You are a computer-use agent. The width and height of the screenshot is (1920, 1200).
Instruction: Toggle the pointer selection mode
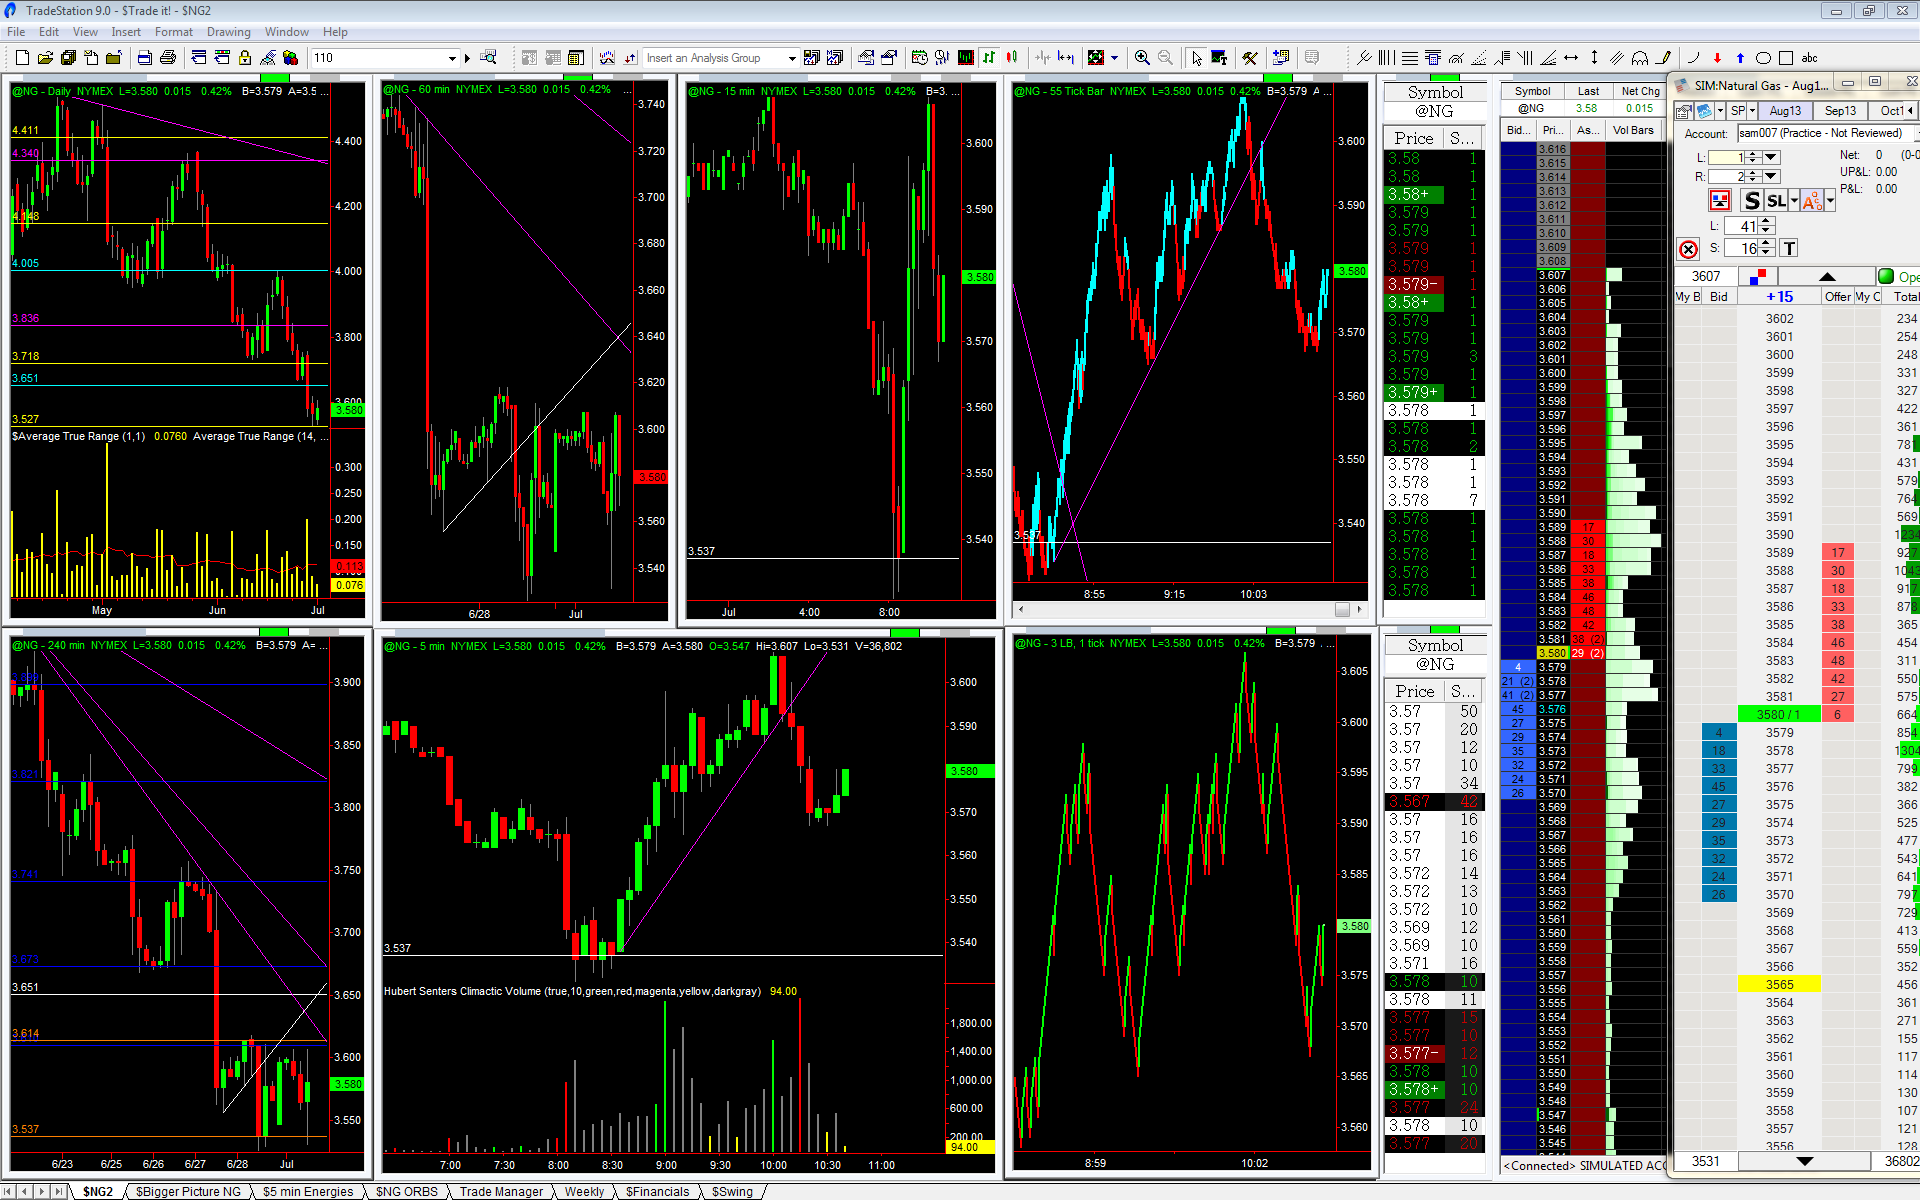click(x=1196, y=58)
